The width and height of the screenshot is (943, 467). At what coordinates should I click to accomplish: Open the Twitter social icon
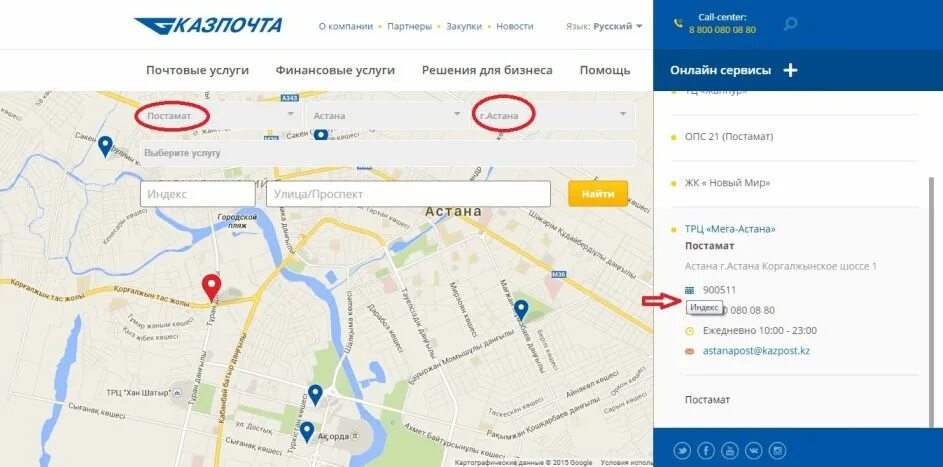(682, 450)
